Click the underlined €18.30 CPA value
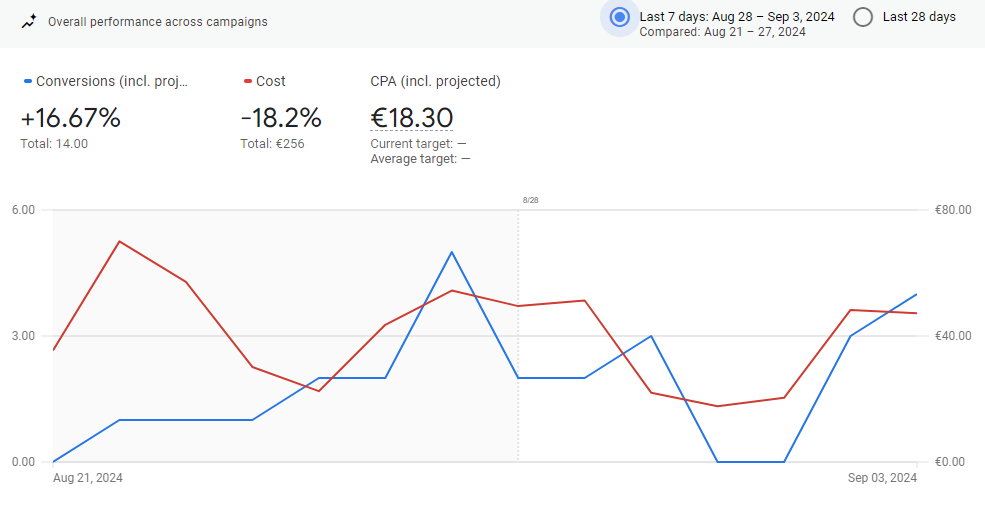 tap(411, 118)
